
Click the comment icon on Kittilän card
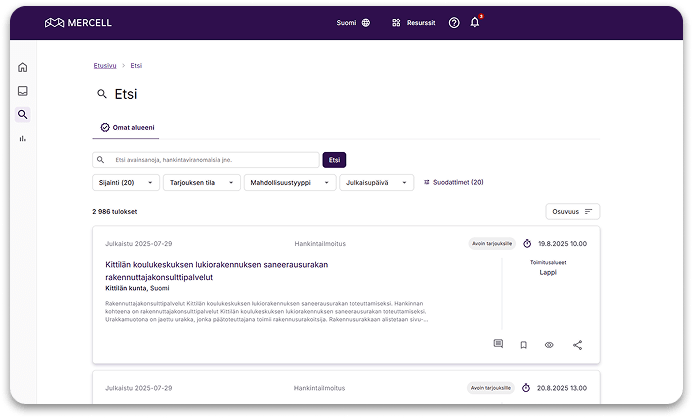tap(498, 344)
